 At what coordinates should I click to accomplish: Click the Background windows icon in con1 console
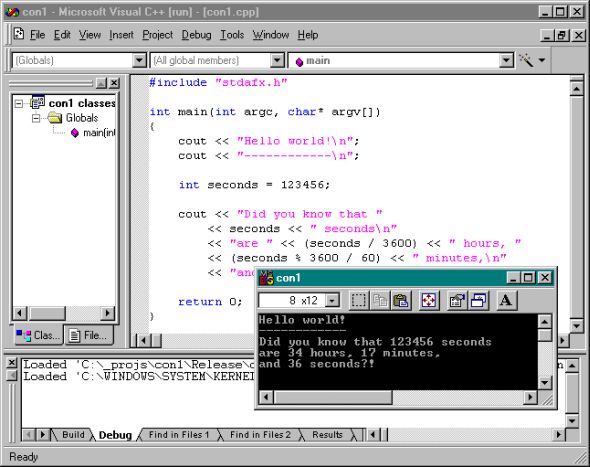click(478, 301)
